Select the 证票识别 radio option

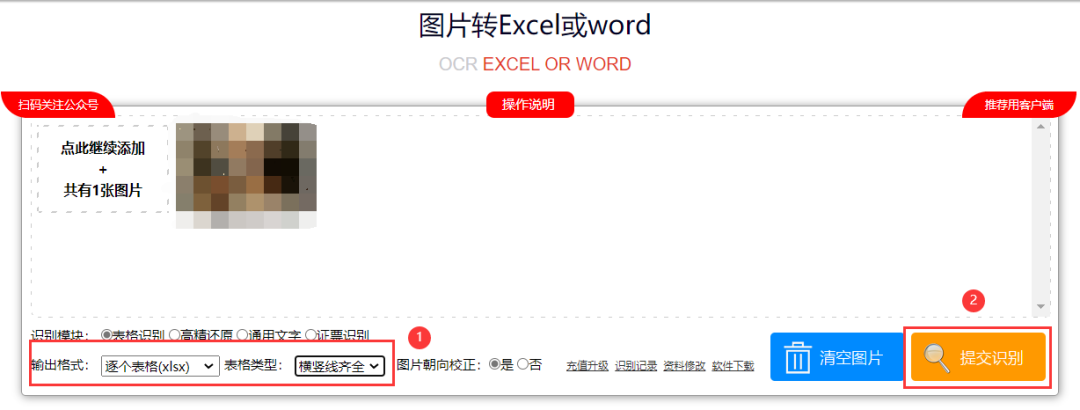point(310,335)
